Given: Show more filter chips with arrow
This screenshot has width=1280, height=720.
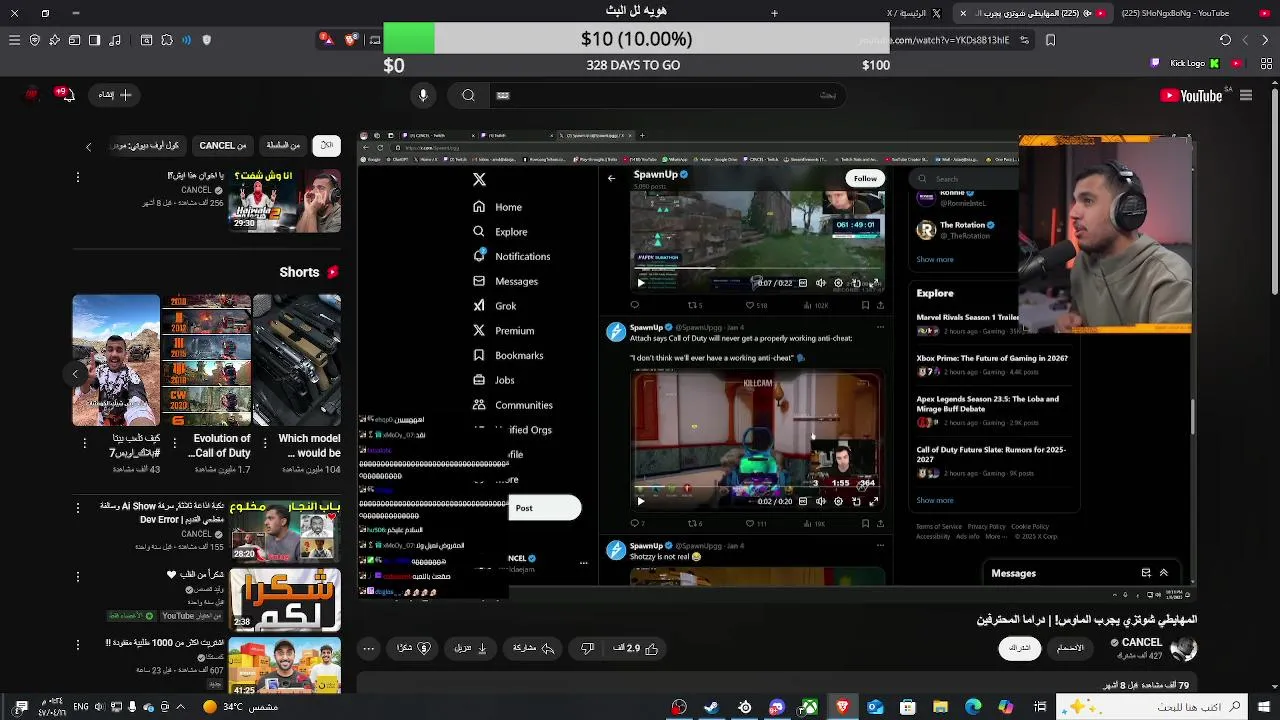Looking at the screenshot, I should point(88,147).
